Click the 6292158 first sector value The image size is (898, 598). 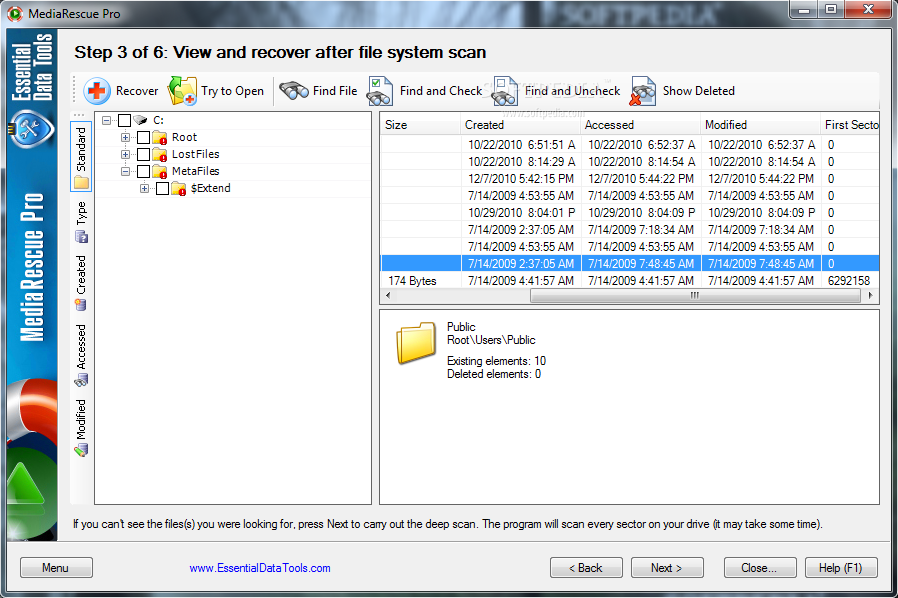pos(849,281)
